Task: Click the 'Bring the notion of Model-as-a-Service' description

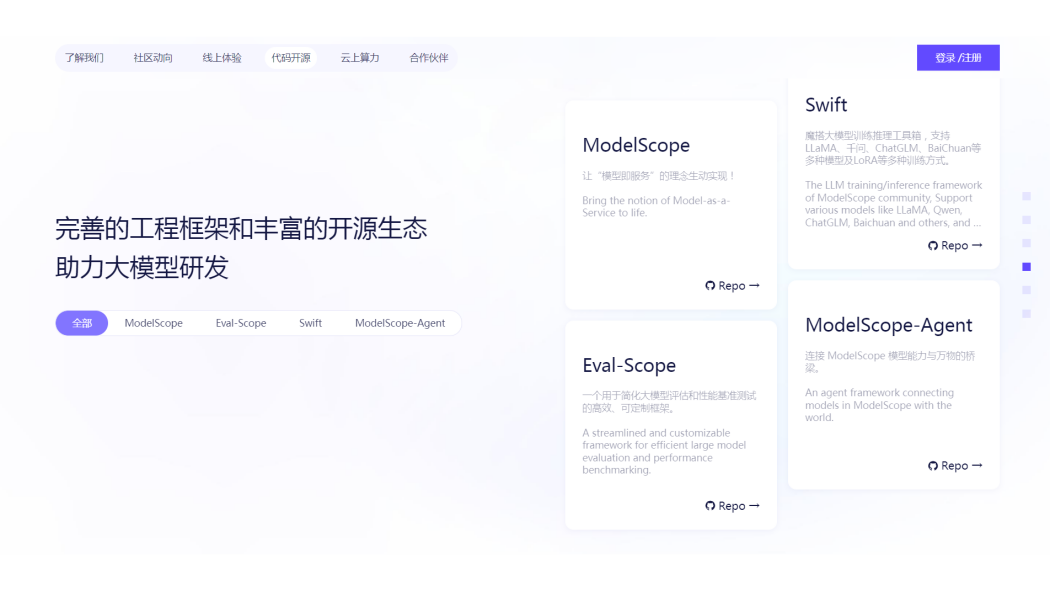Action: click(656, 207)
